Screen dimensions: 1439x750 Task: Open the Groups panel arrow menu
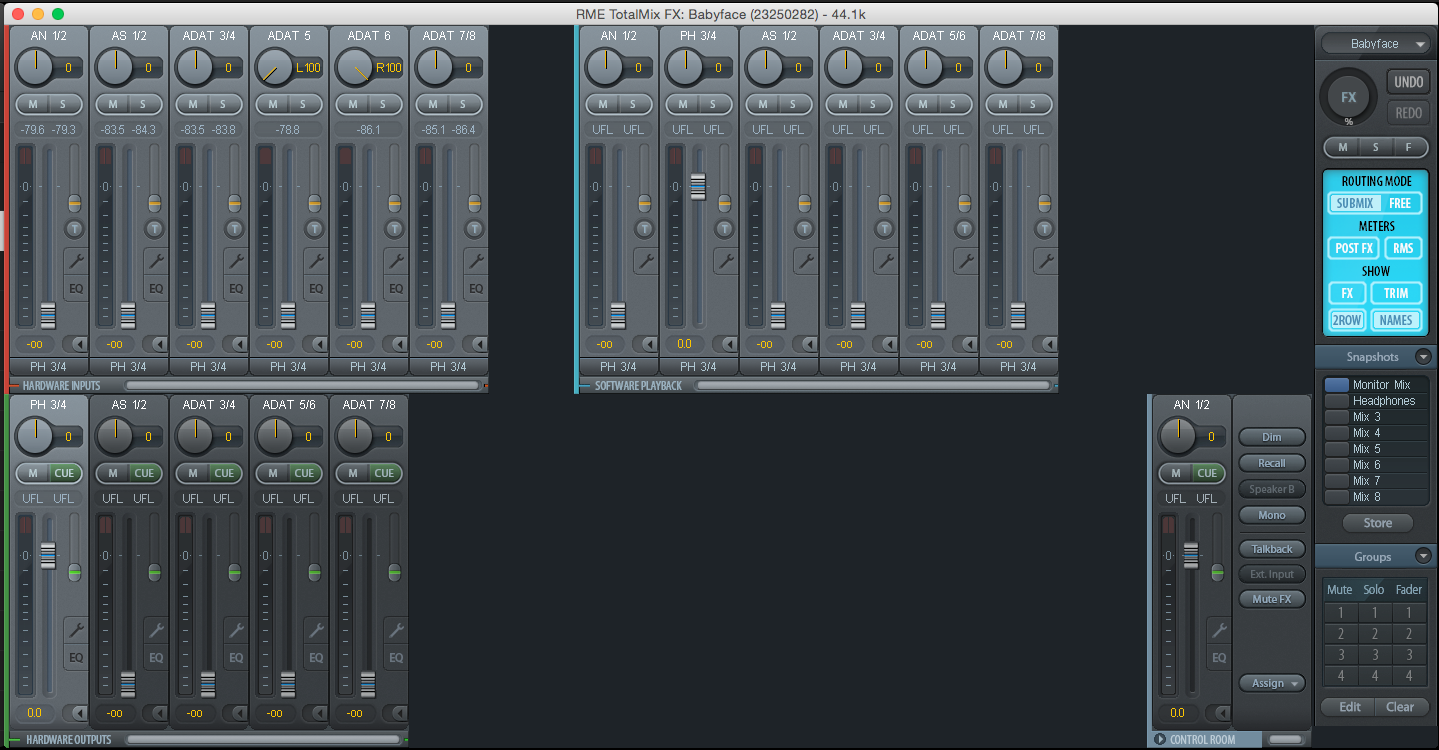(x=1423, y=557)
